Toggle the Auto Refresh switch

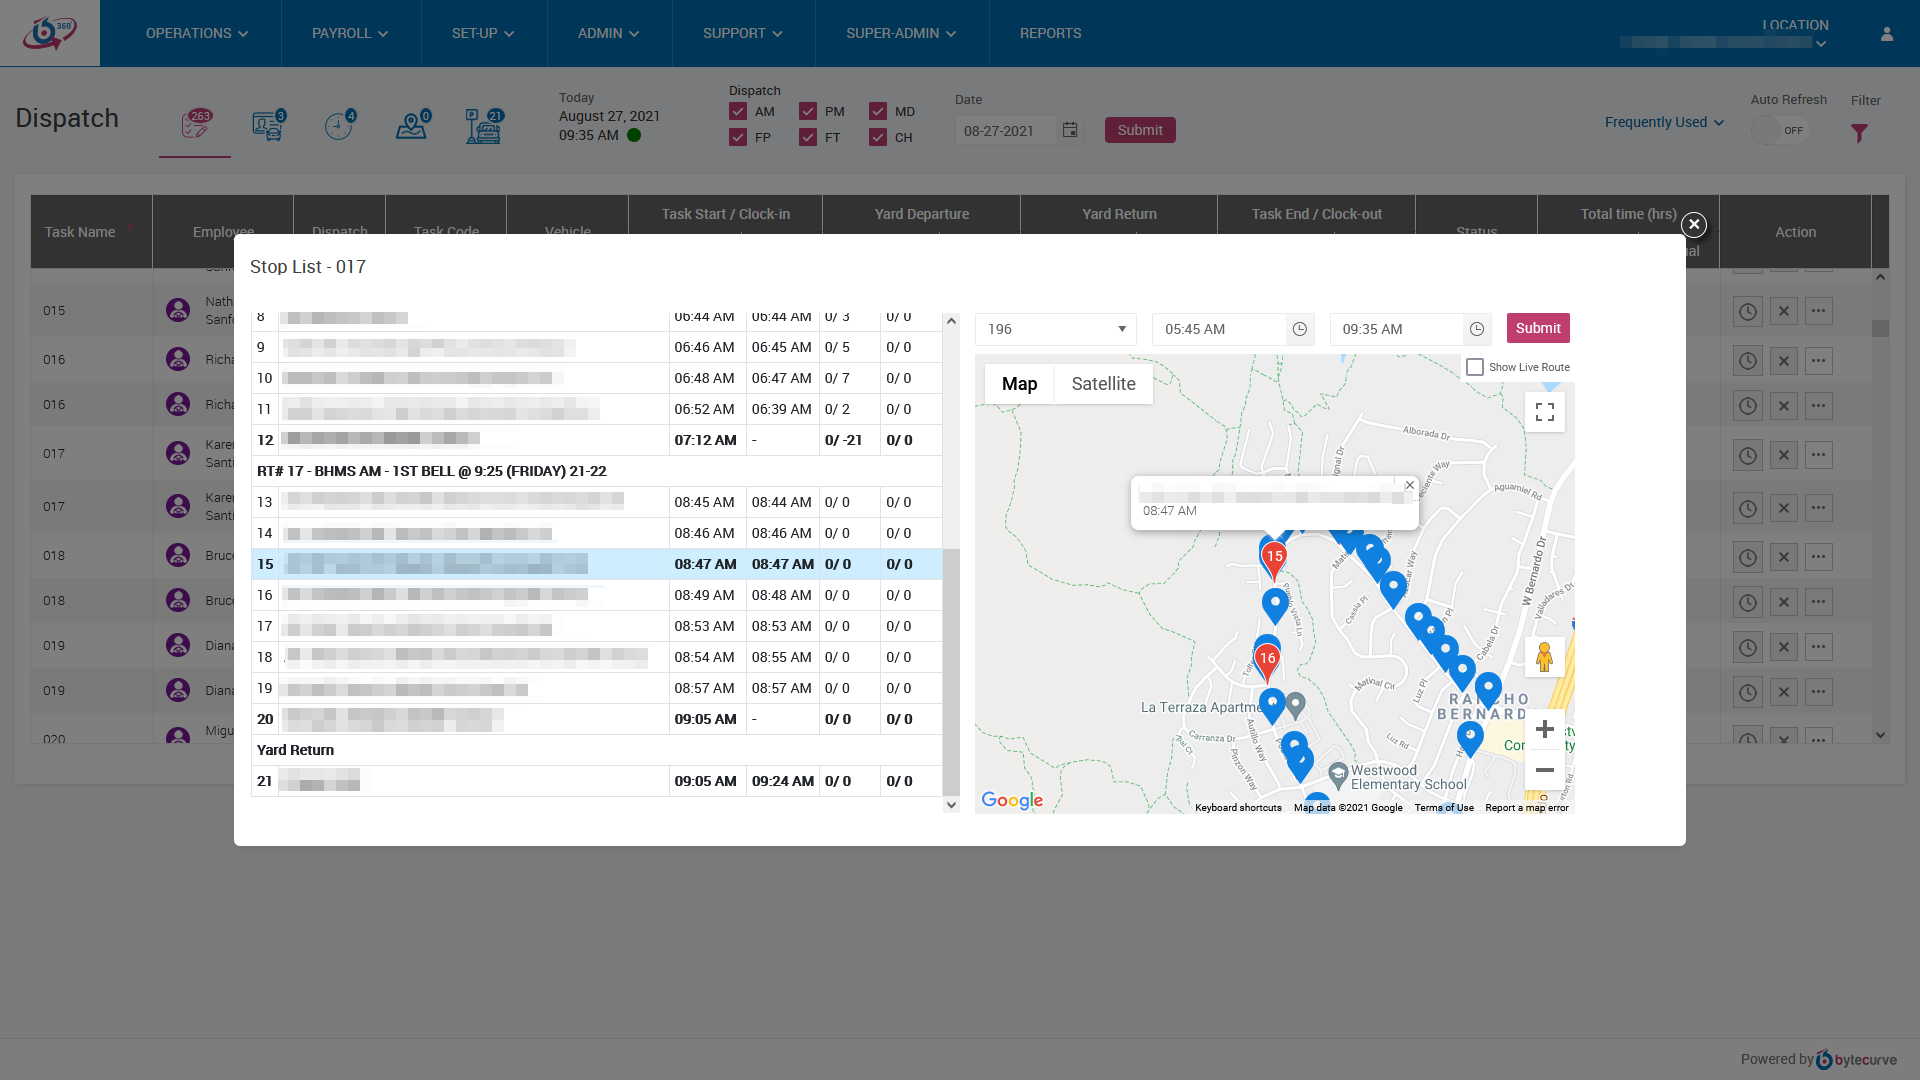[1780, 131]
